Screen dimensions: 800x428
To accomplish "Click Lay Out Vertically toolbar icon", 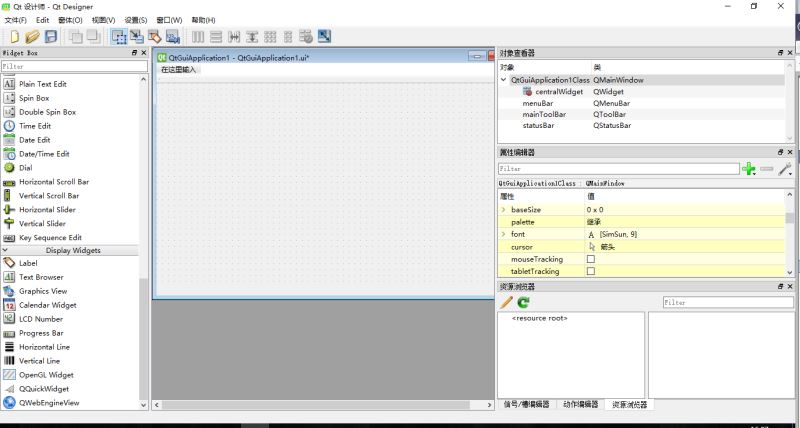I will click(216, 36).
